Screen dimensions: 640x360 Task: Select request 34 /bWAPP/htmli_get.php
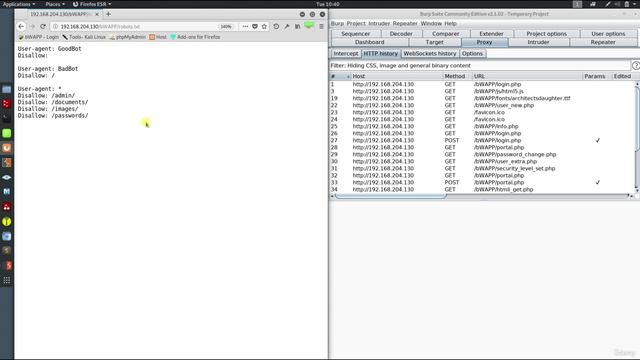click(x=482, y=189)
